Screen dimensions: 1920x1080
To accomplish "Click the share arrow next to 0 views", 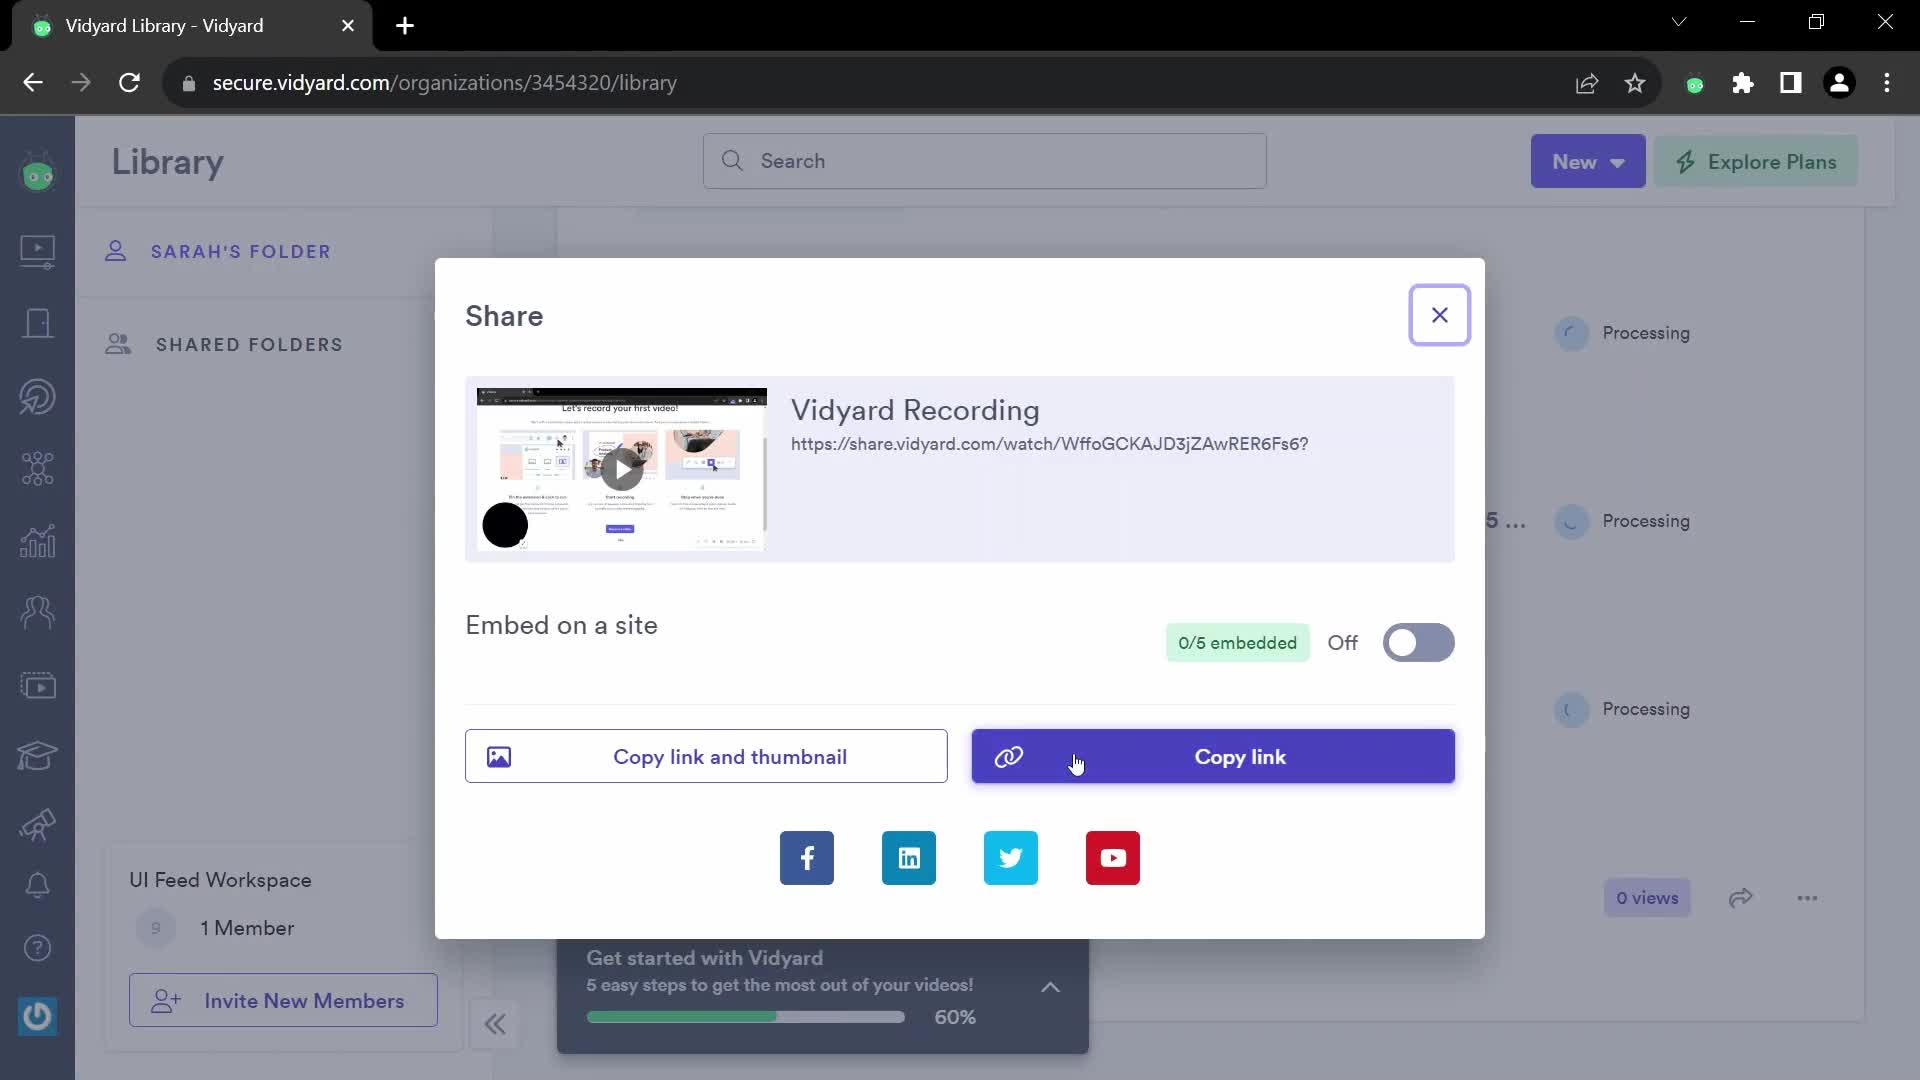I will 1741,898.
